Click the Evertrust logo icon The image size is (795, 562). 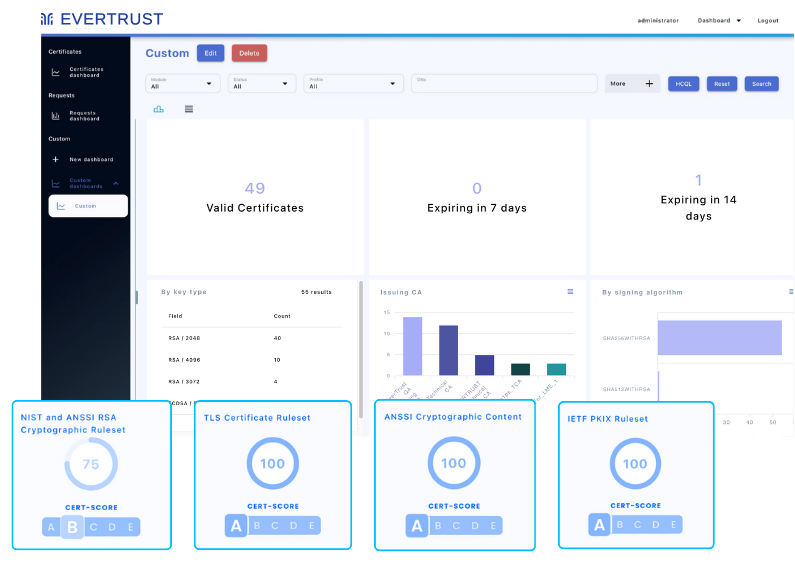tap(47, 19)
